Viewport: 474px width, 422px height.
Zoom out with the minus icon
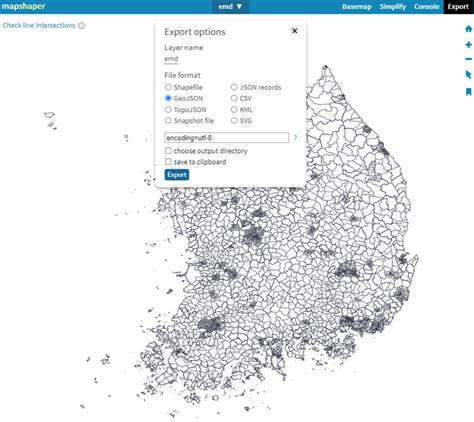(x=468, y=59)
